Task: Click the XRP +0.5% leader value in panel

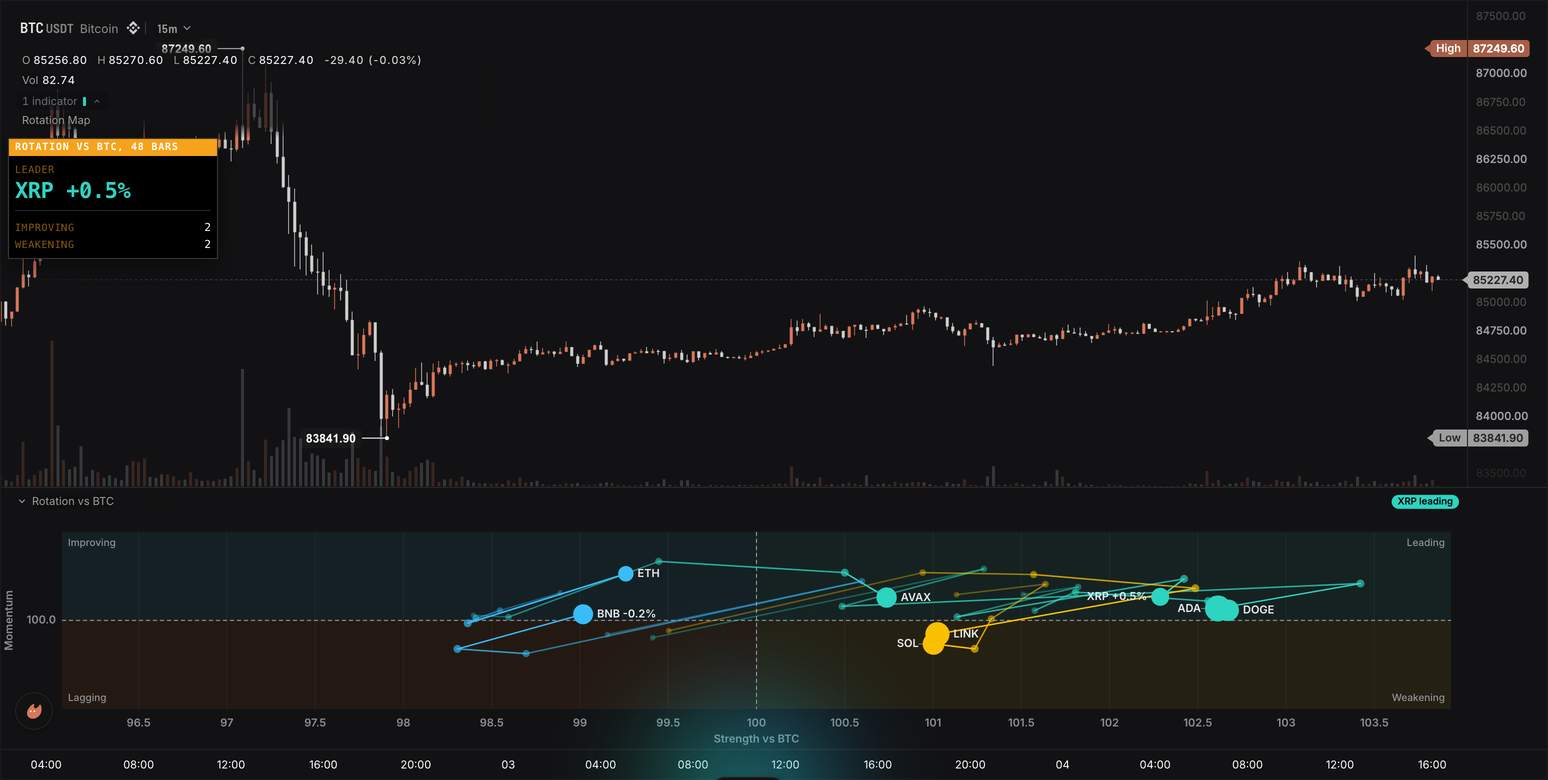Action: click(x=73, y=191)
